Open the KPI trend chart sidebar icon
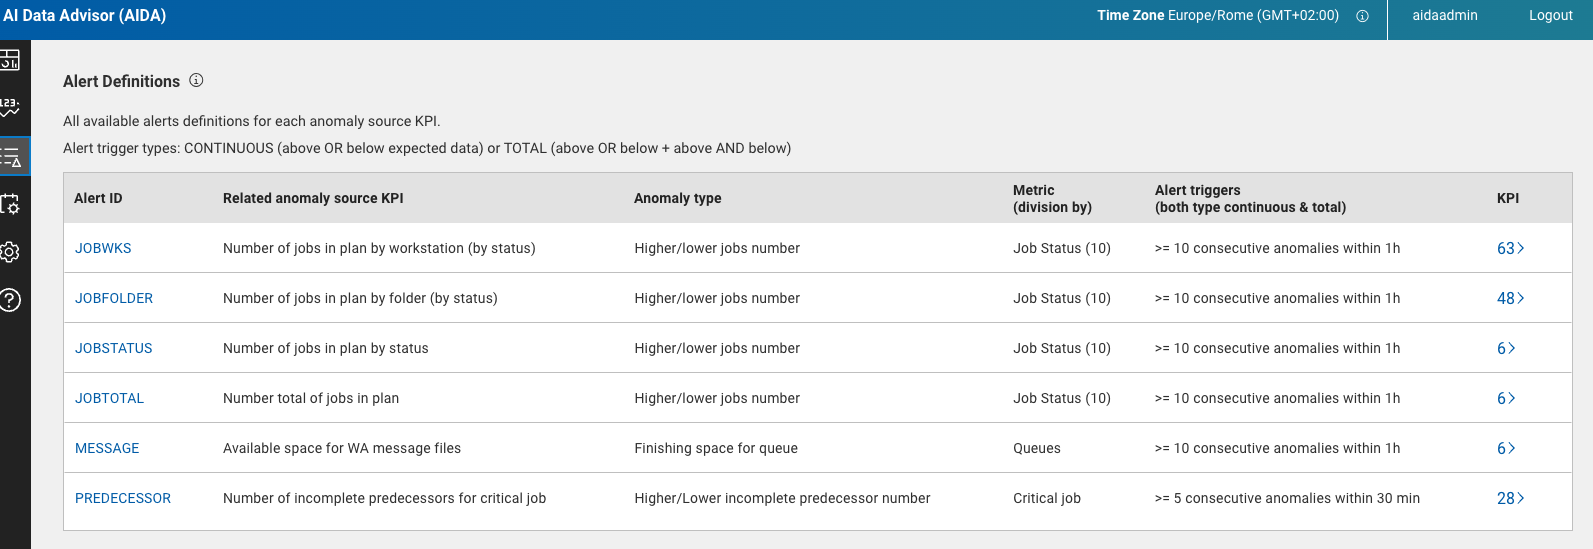This screenshot has width=1593, height=549. pyautogui.click(x=10, y=108)
